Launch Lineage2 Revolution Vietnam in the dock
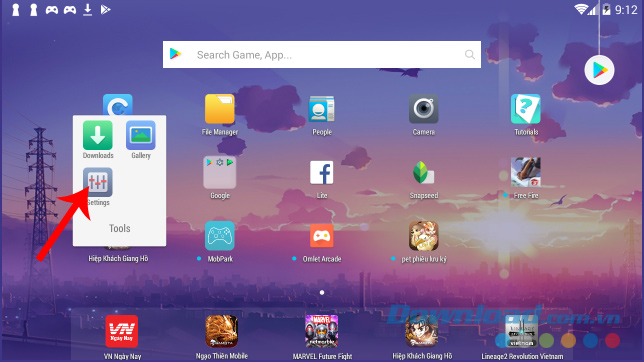This screenshot has height=362, width=644. tap(522, 331)
